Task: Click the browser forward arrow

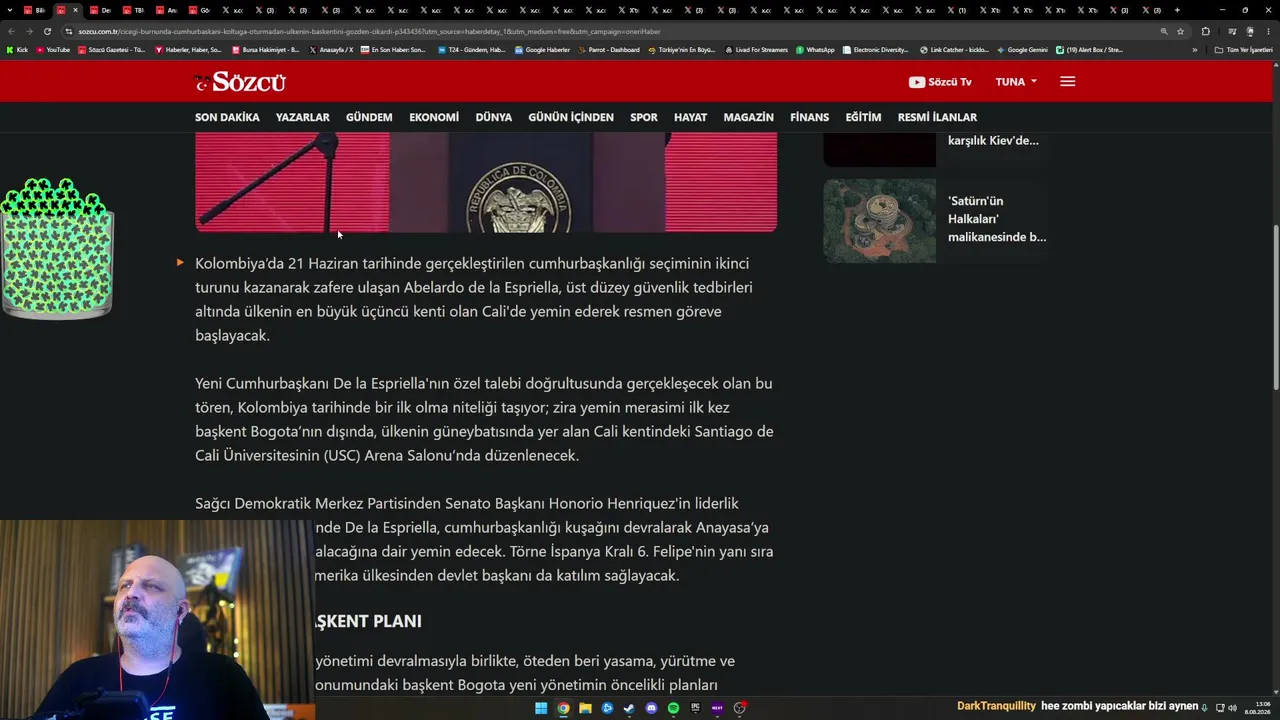Action: tap(28, 31)
